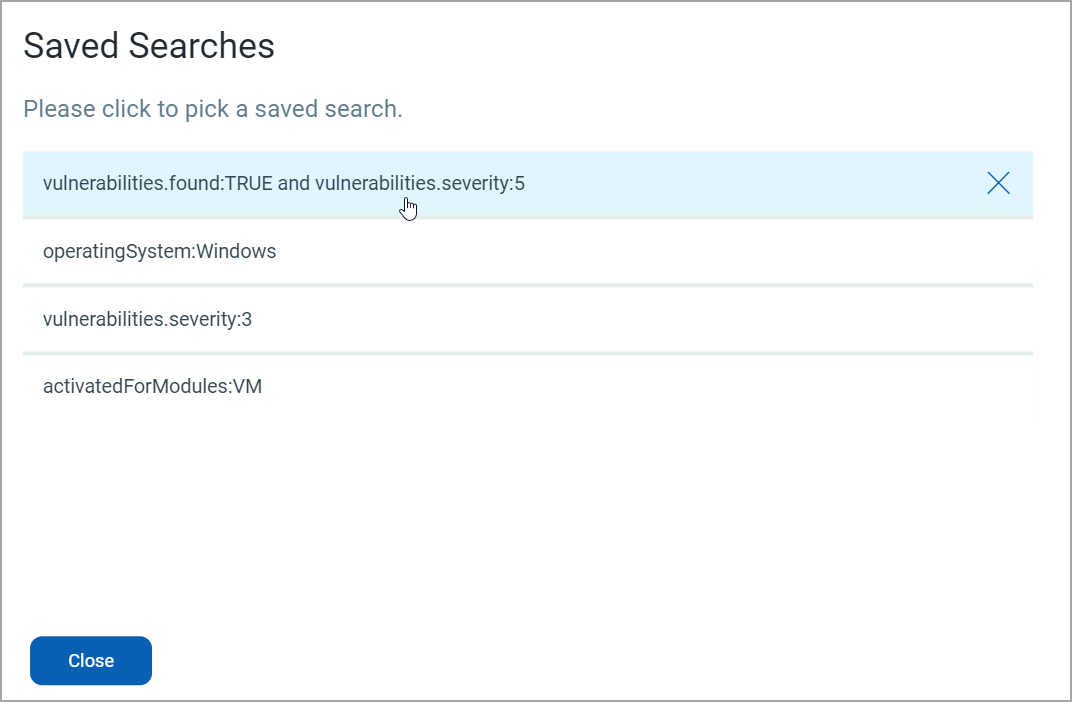Click the Saved Searches dialog title
Image resolution: width=1072 pixels, height=702 pixels.
click(148, 45)
